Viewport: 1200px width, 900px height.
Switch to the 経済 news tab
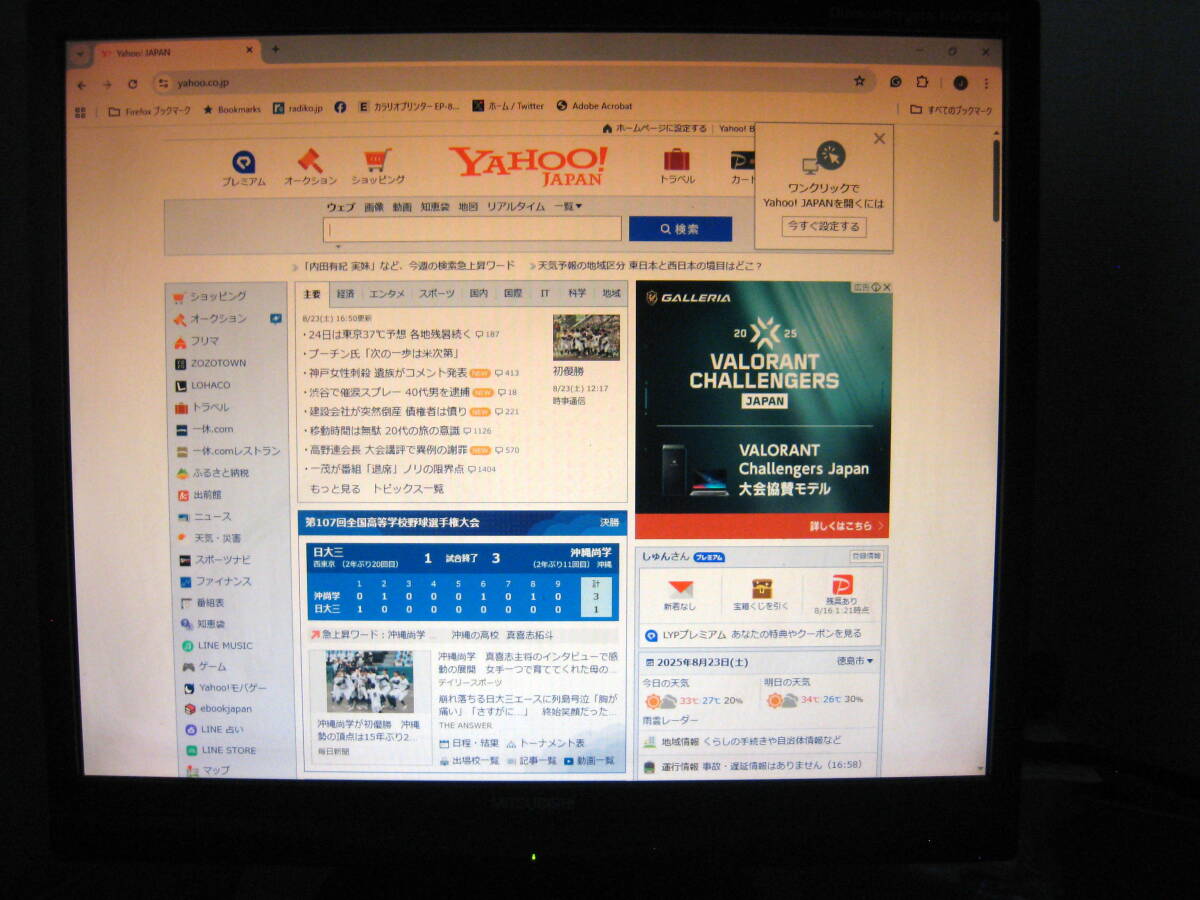coord(345,294)
